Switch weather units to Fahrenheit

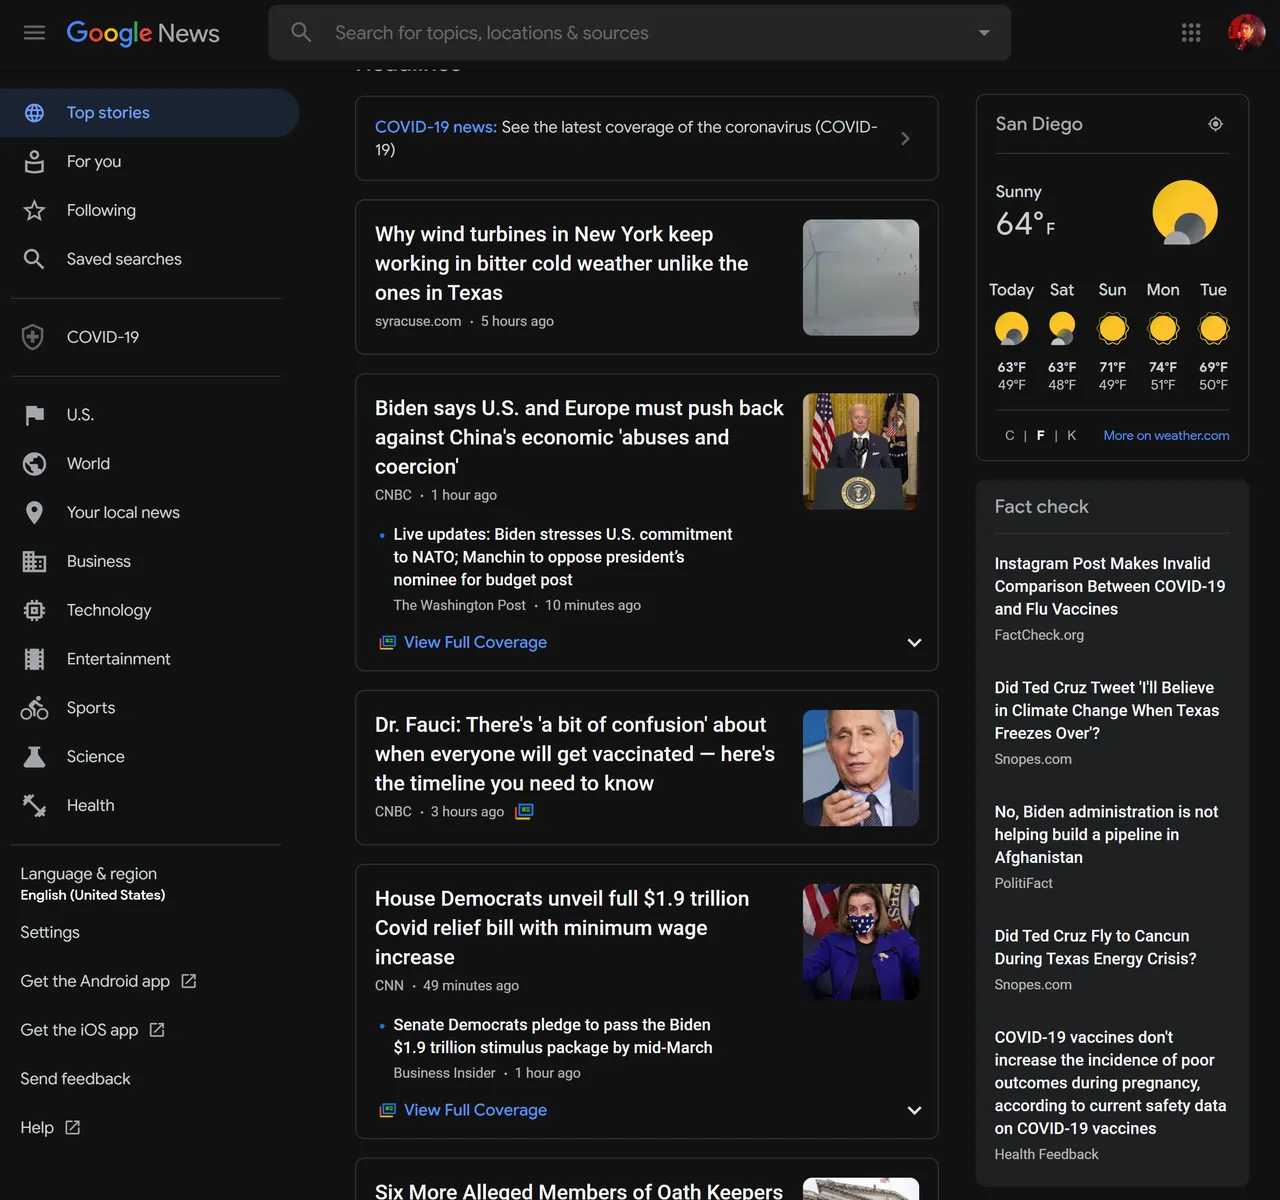coord(1040,435)
